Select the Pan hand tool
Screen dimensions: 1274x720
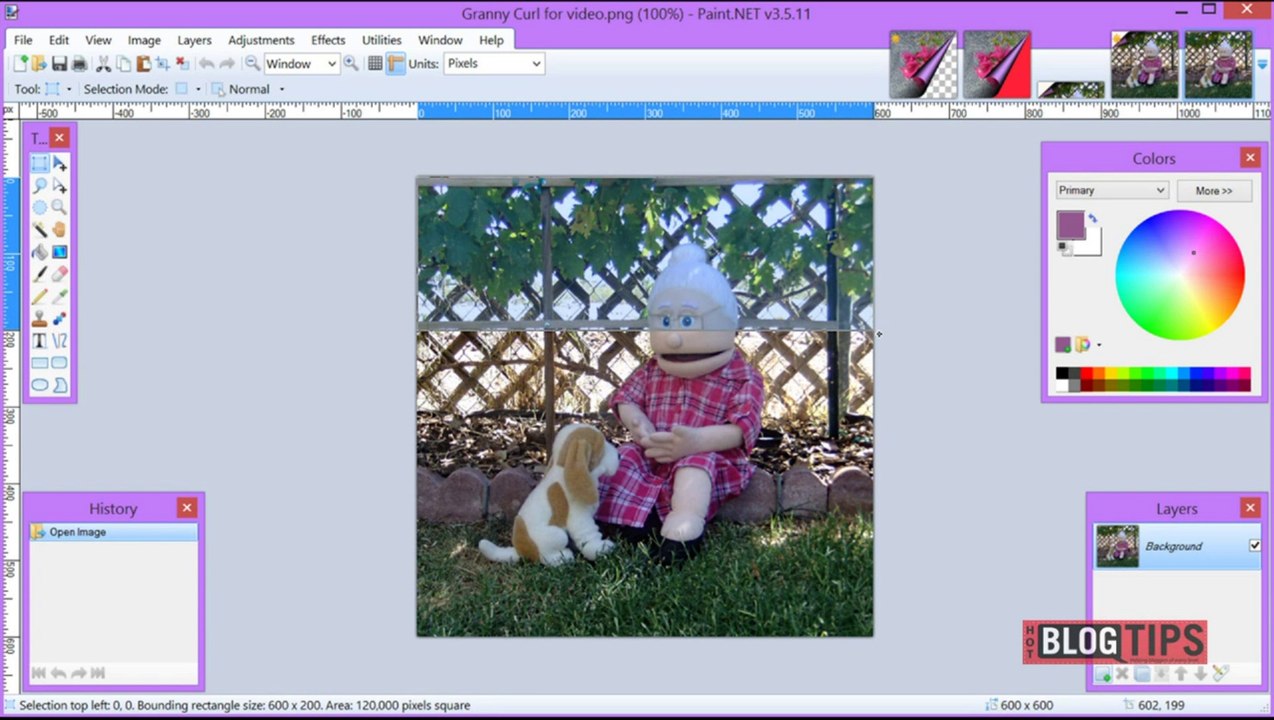tap(60, 229)
